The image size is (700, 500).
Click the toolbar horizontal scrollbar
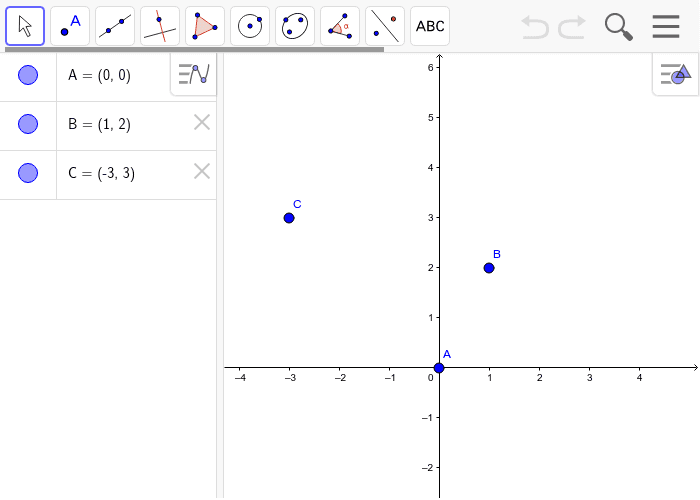click(194, 50)
